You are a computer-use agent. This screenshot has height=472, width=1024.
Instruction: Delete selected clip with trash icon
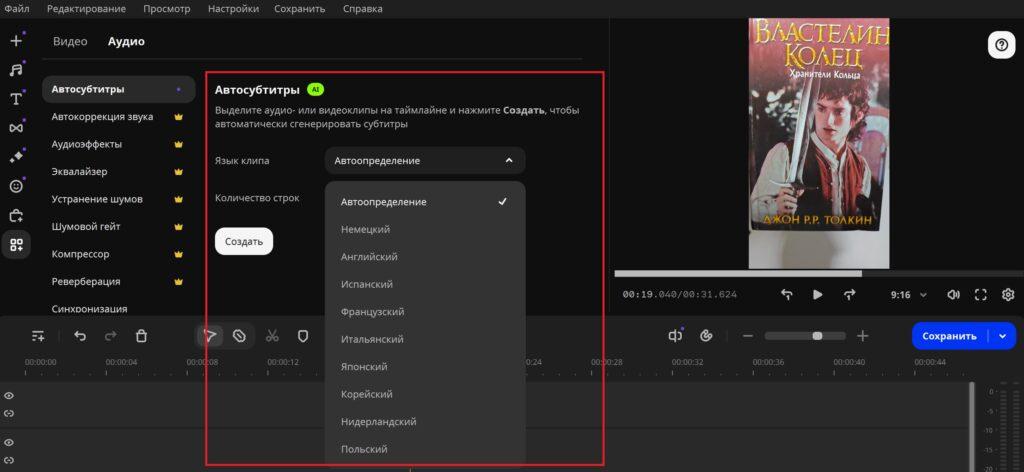(x=141, y=336)
